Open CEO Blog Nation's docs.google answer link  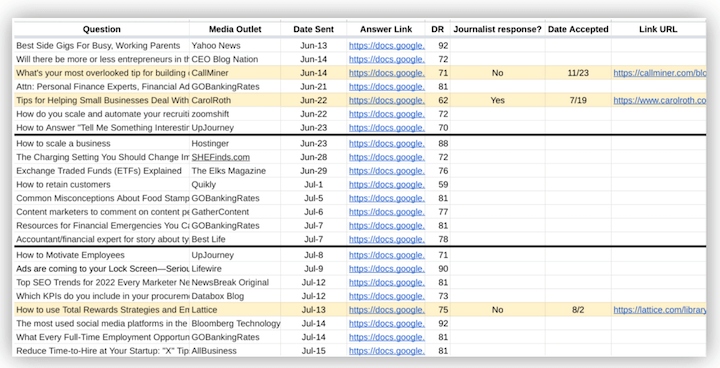pos(387,59)
